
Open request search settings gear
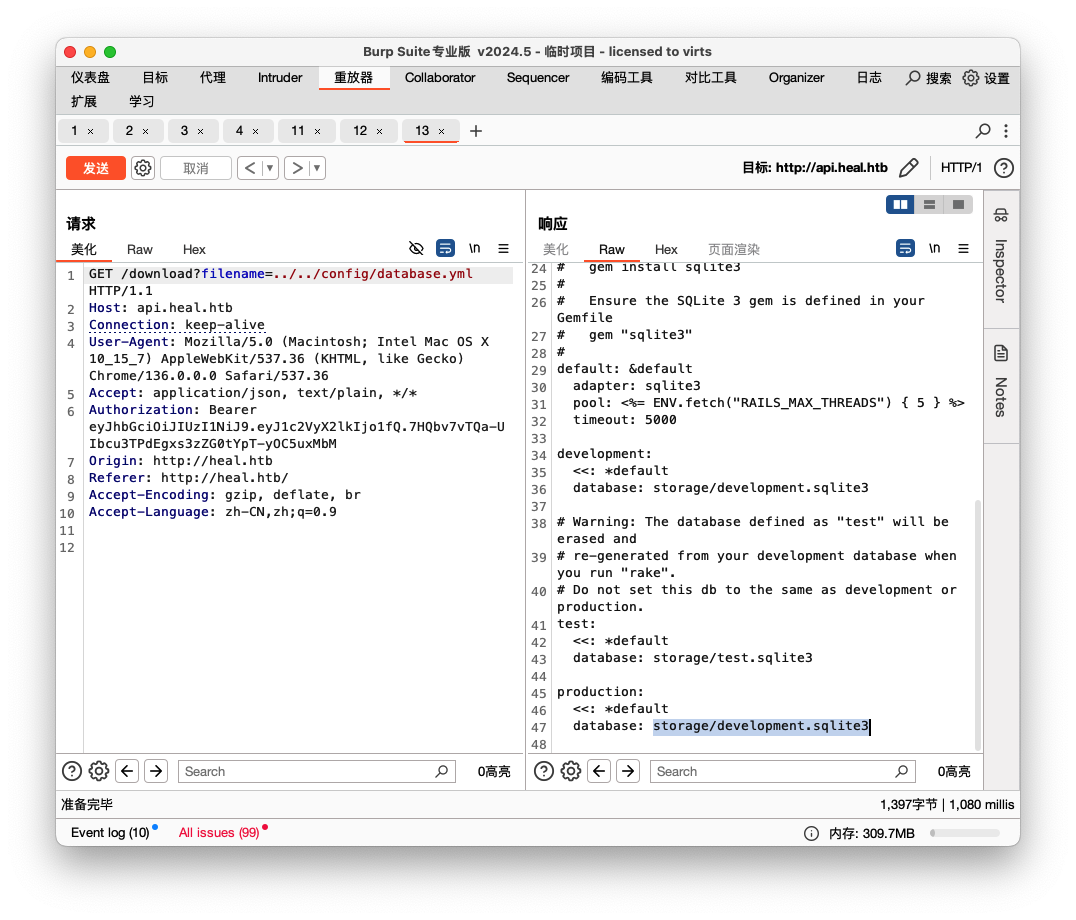click(x=99, y=771)
